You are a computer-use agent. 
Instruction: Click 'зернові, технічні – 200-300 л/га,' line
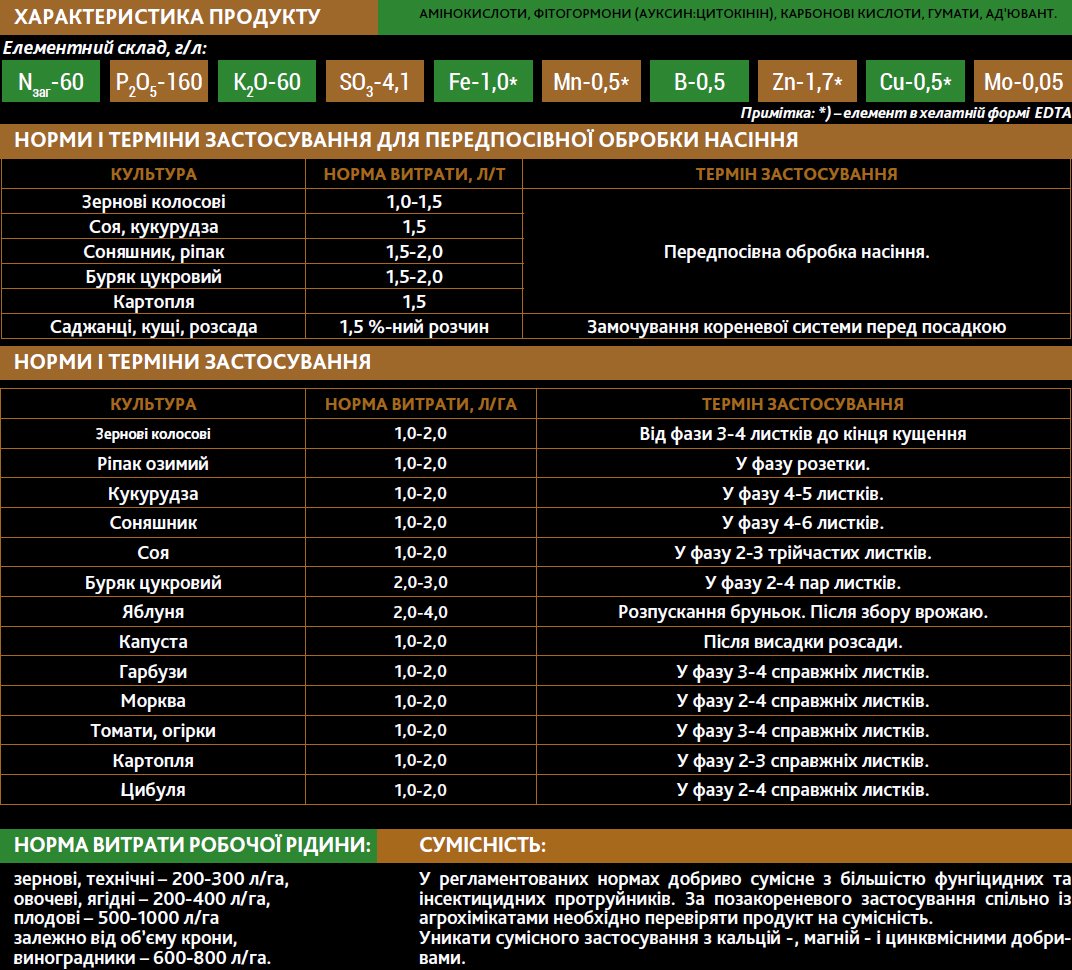pyautogui.click(x=151, y=878)
